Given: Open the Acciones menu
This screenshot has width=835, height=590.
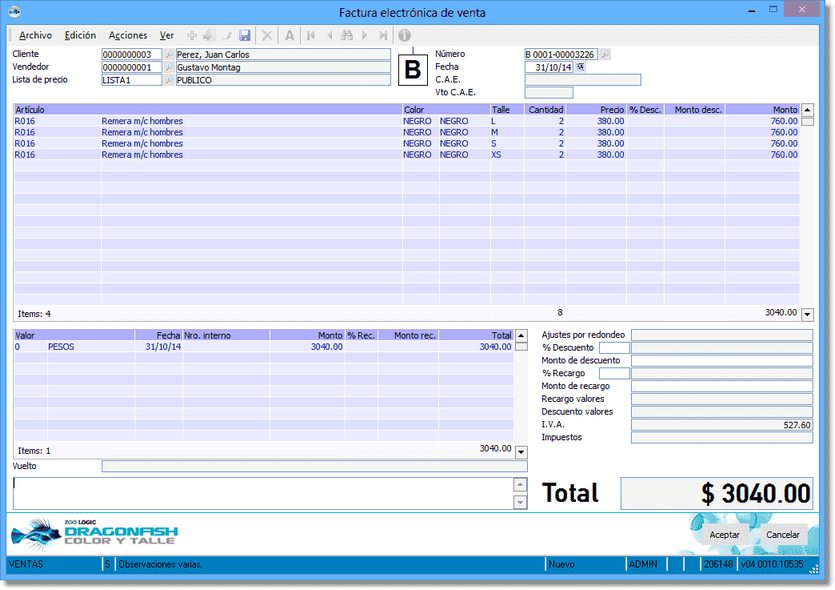Looking at the screenshot, I should pos(127,35).
